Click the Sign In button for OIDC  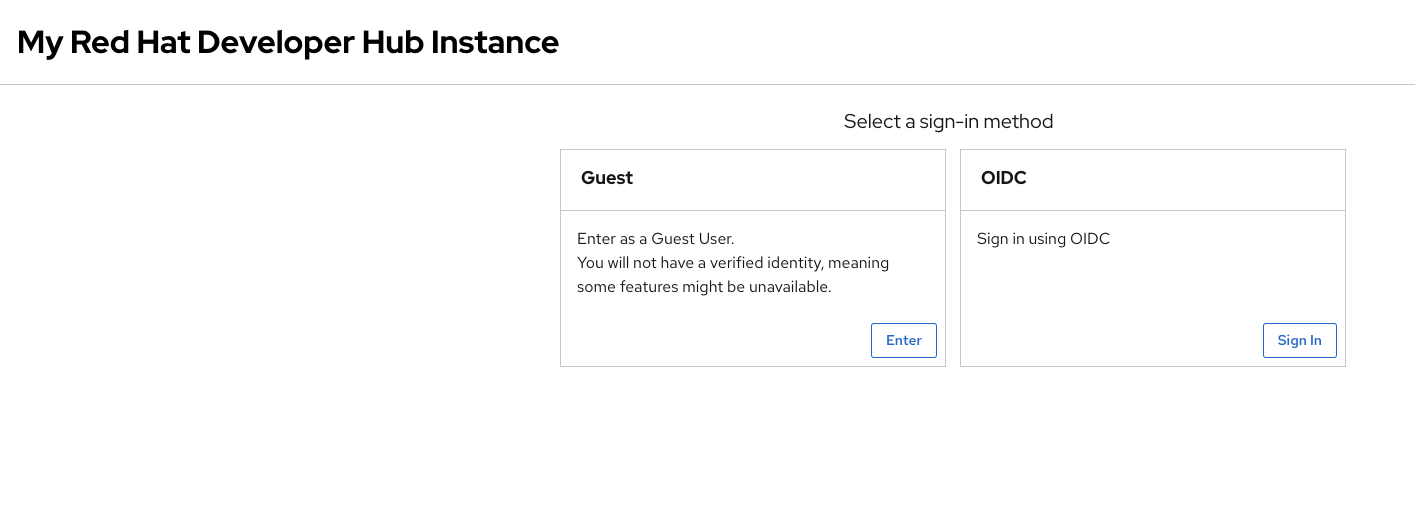(x=1299, y=340)
